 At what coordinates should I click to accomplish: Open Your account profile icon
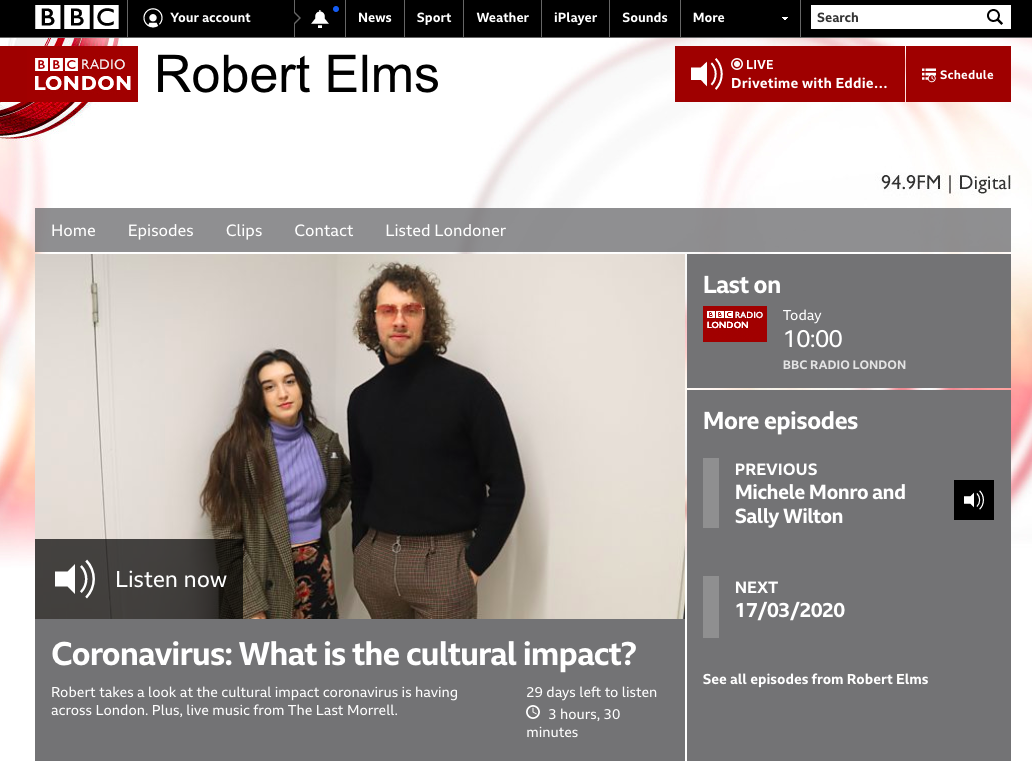153,18
